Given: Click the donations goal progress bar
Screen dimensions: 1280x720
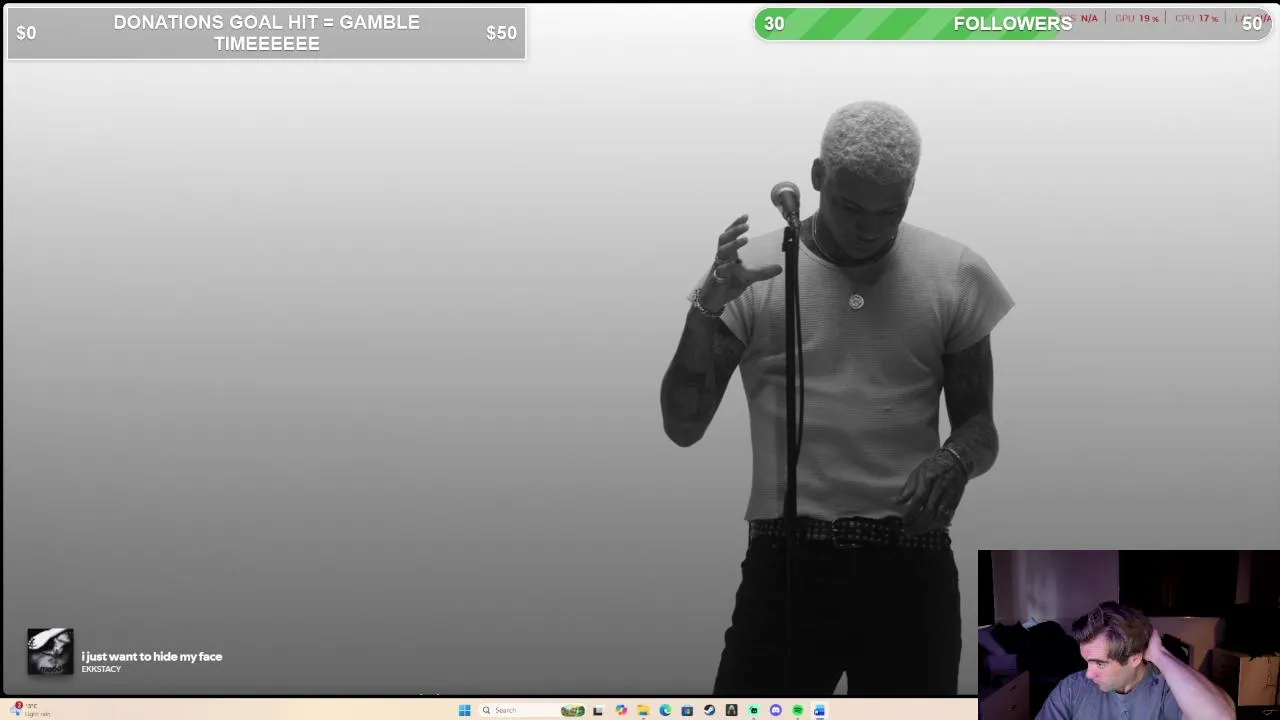Looking at the screenshot, I should click(266, 33).
